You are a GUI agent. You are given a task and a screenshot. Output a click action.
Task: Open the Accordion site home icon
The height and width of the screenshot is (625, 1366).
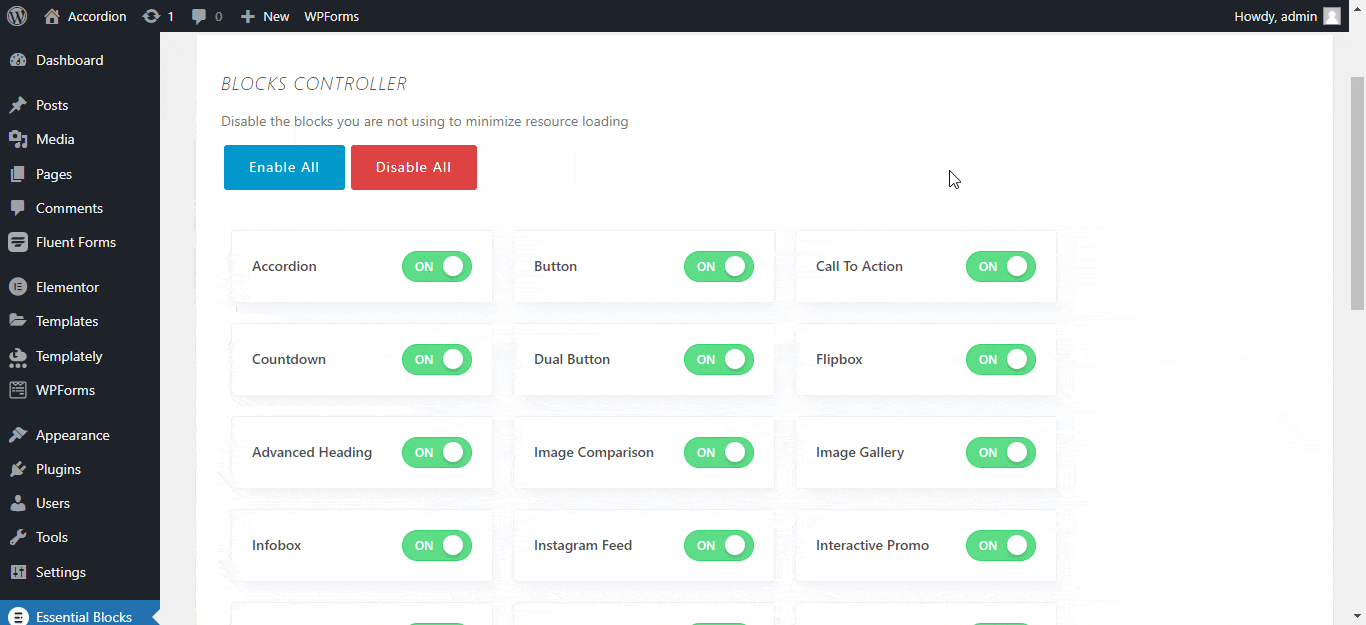[52, 16]
